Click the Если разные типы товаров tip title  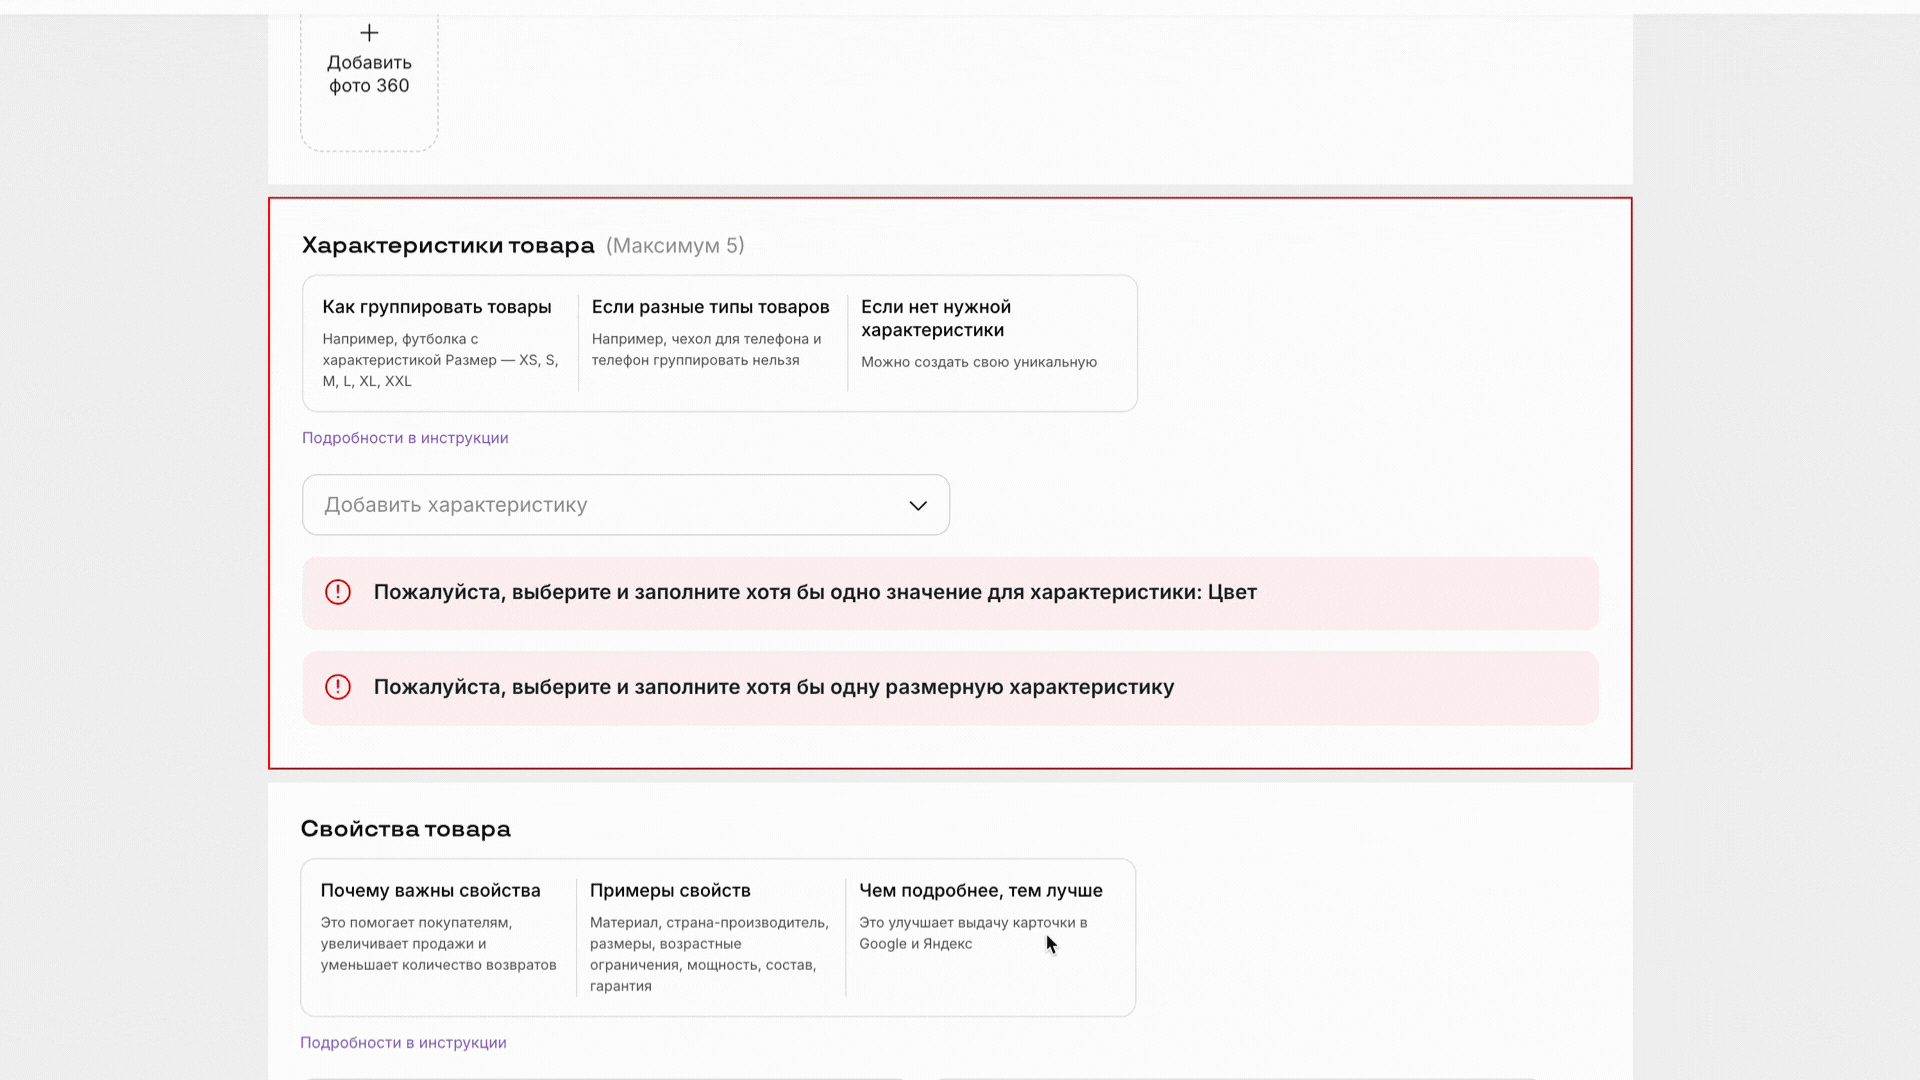point(711,307)
